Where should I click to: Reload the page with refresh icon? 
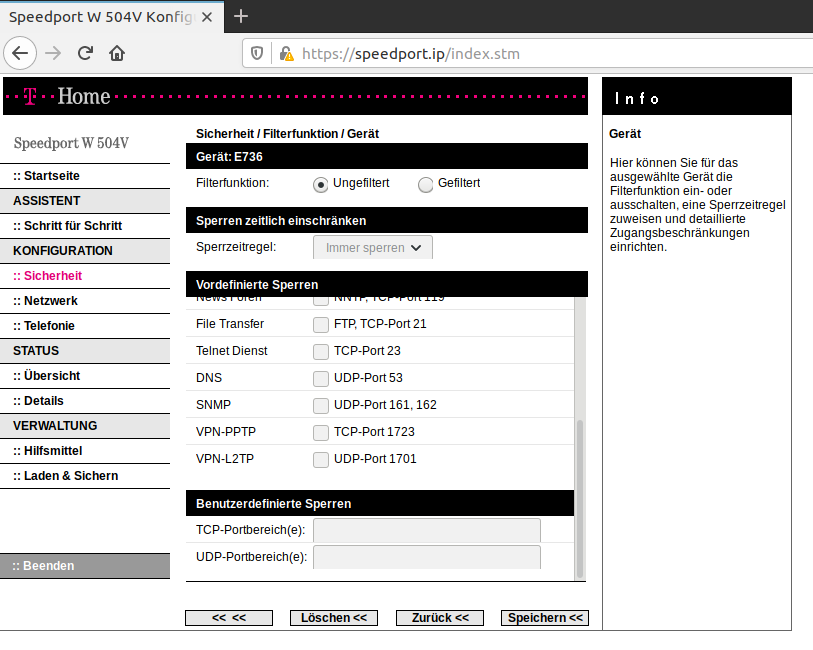tap(85, 53)
